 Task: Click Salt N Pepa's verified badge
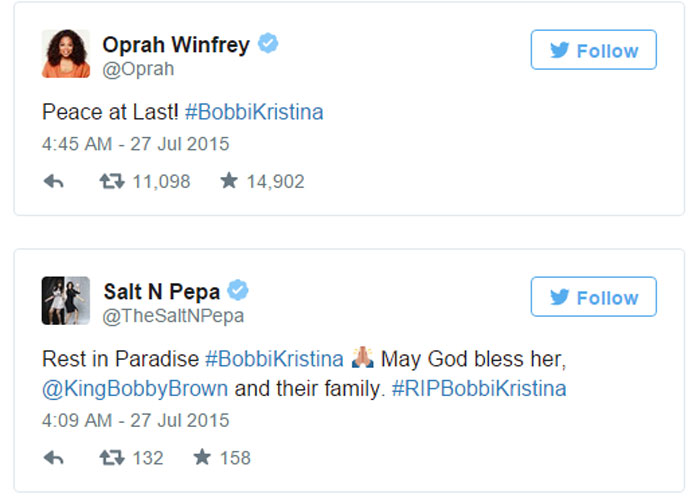[x=238, y=291]
